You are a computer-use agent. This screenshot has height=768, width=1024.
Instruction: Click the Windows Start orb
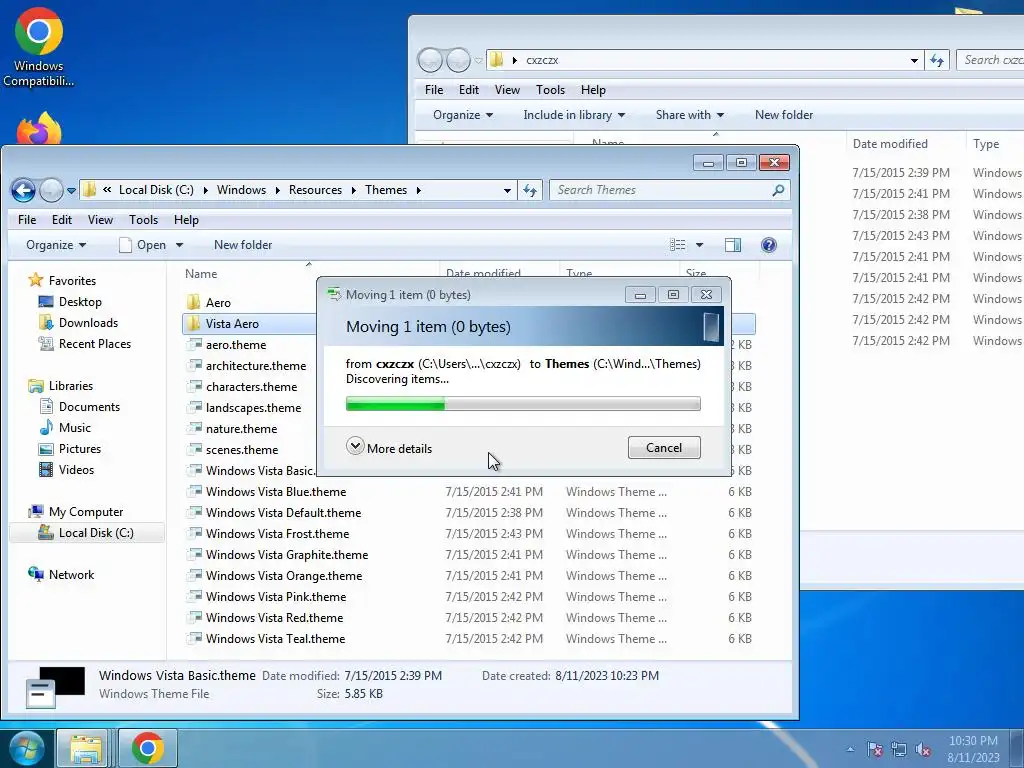26,748
